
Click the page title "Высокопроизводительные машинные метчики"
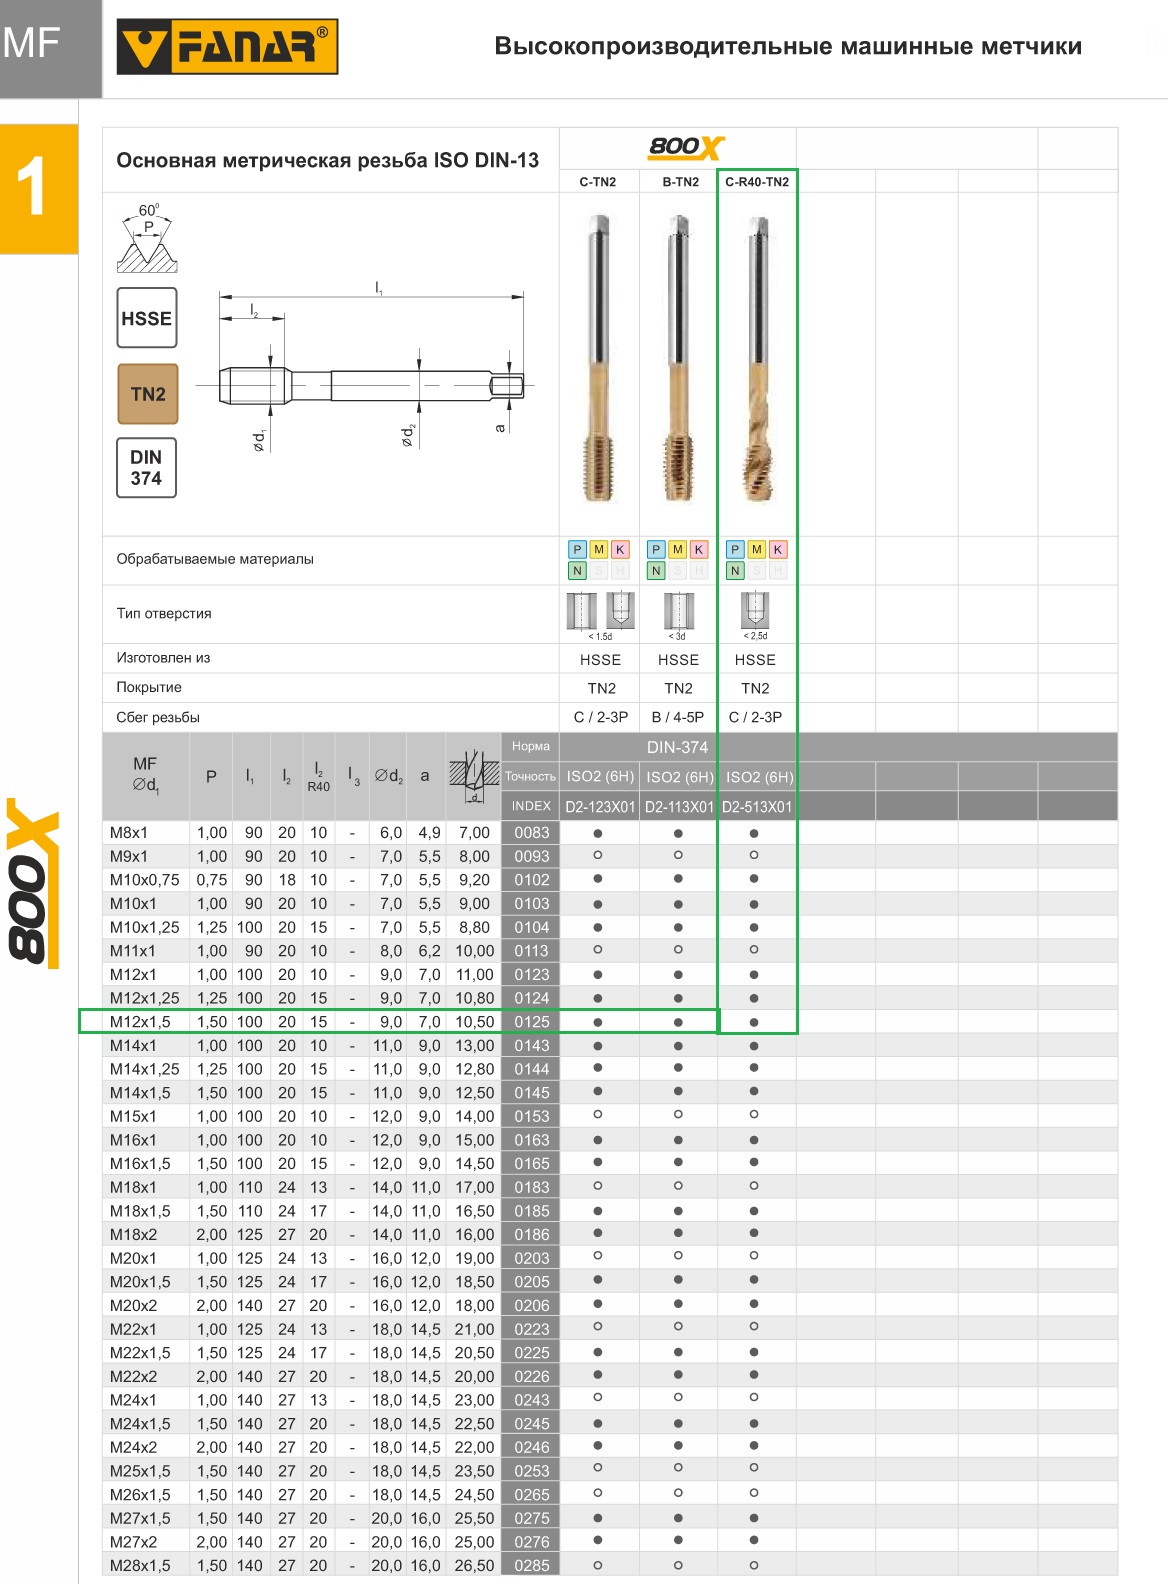(x=788, y=46)
